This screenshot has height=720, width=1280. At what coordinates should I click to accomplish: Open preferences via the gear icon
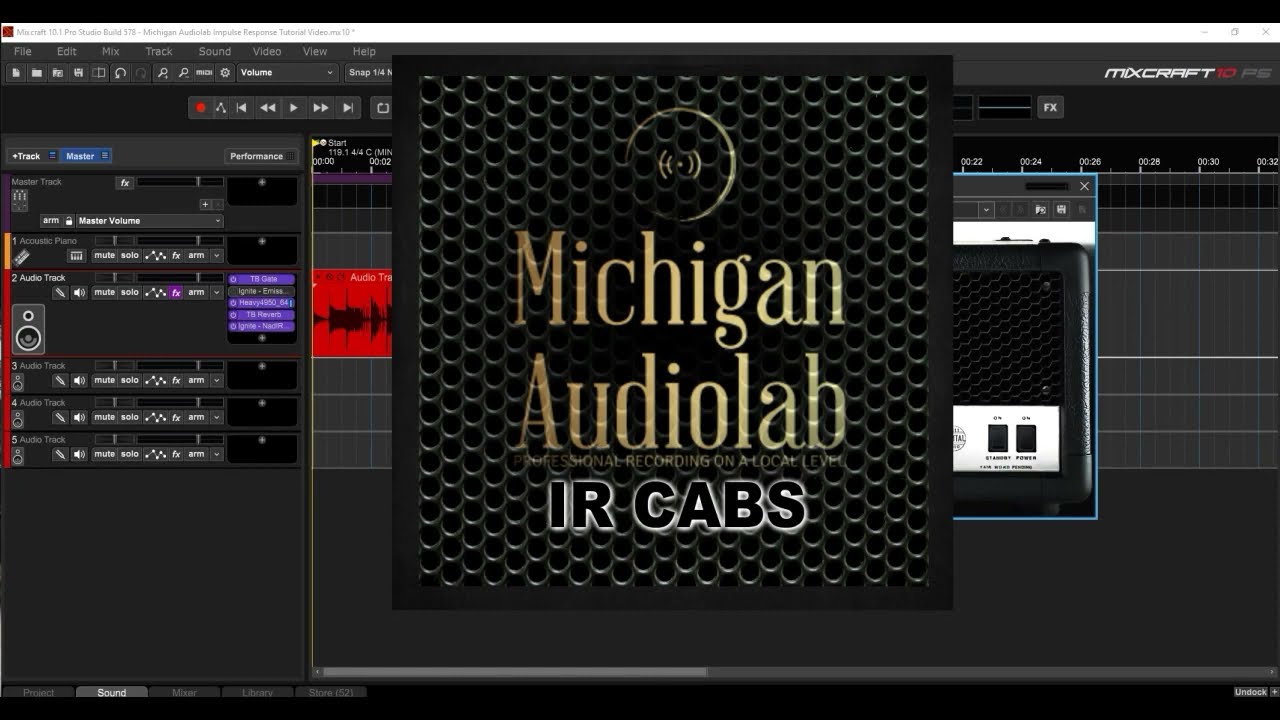(x=225, y=73)
